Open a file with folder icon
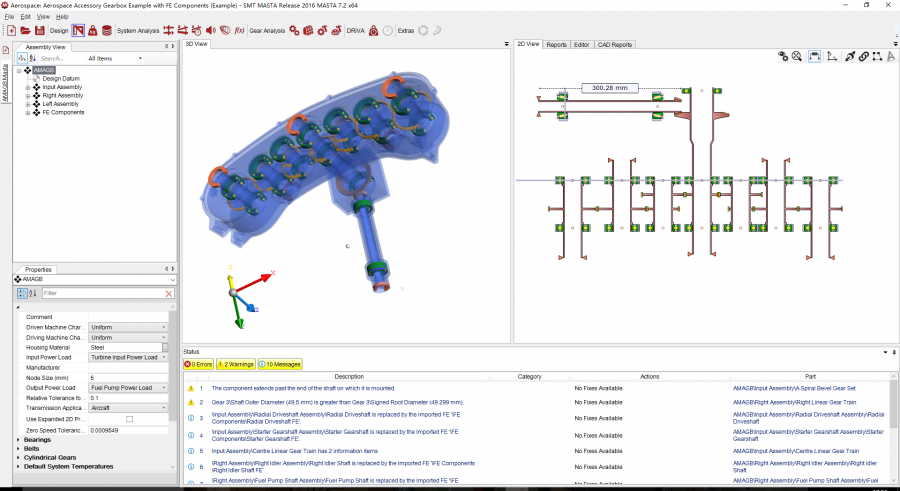Image resolution: width=900 pixels, height=491 pixels. [x=25, y=30]
